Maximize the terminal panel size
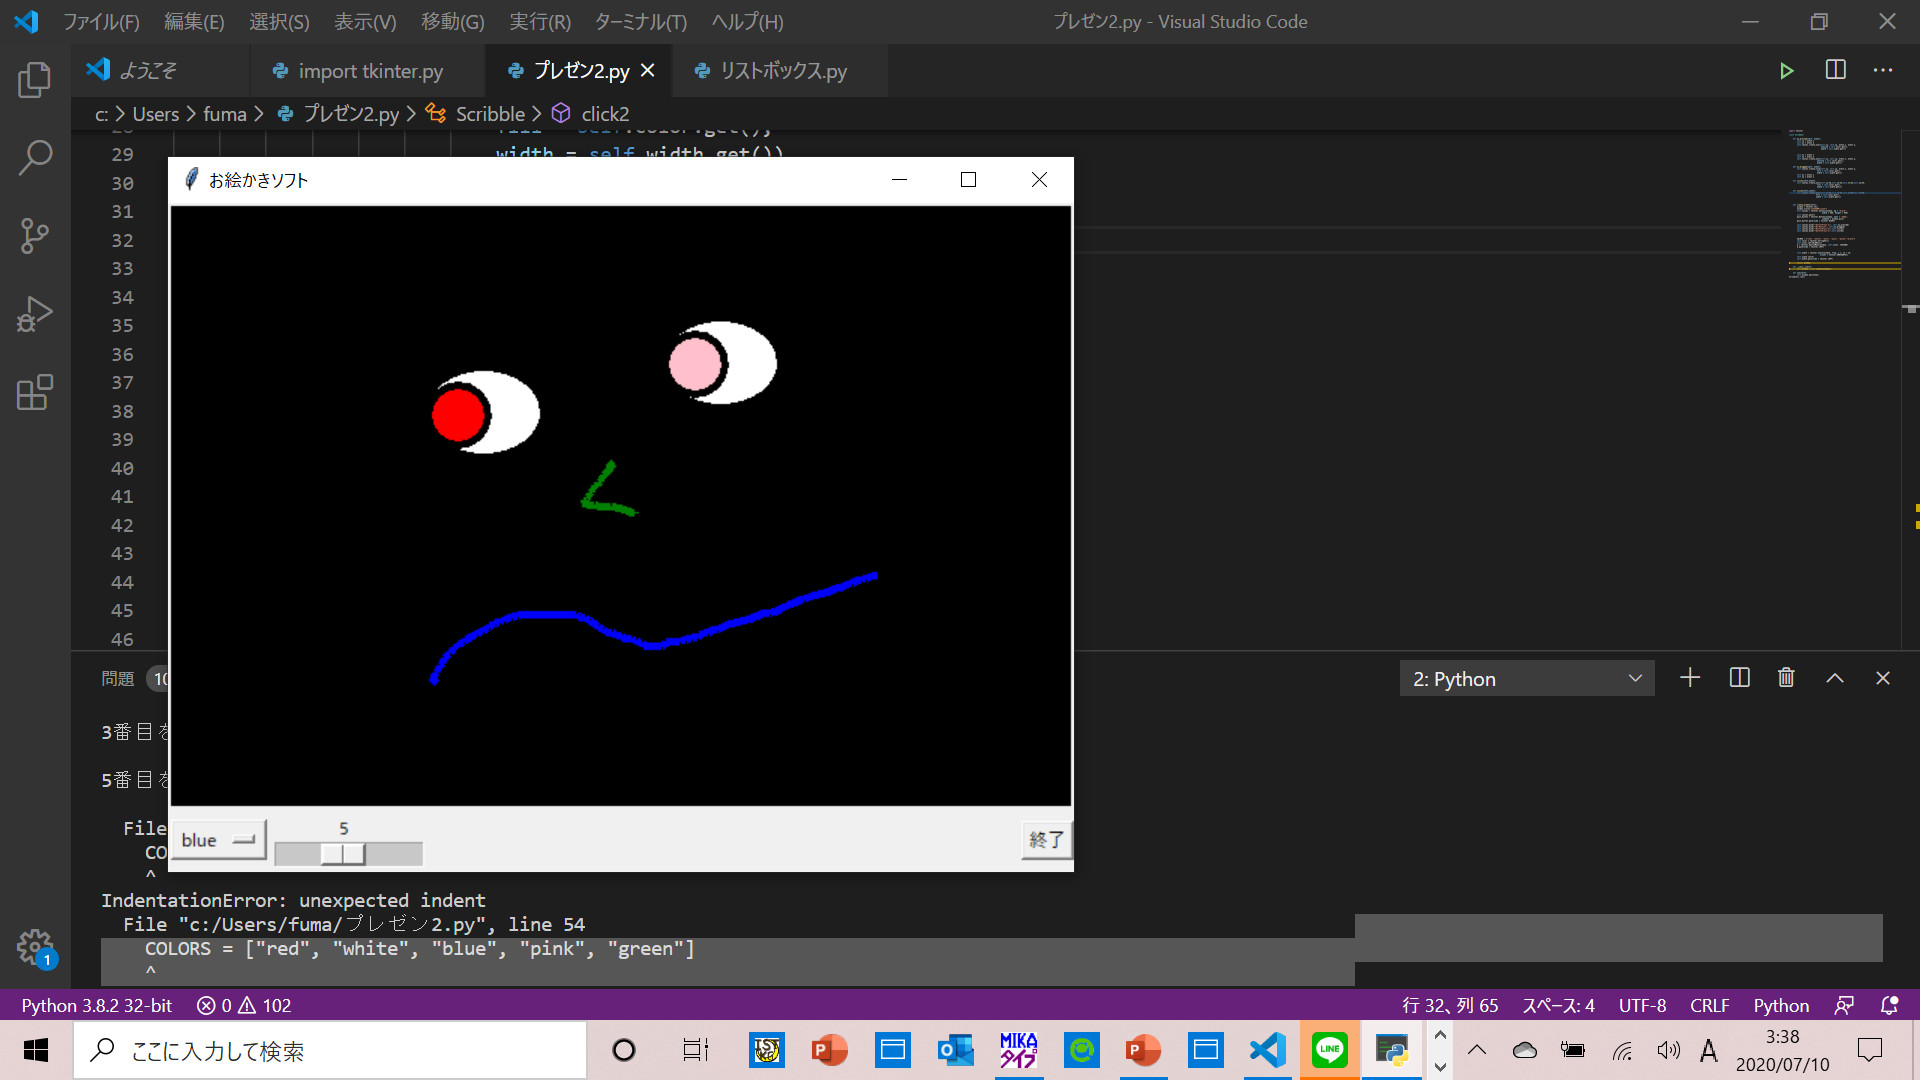The height and width of the screenshot is (1080, 1920). (x=1835, y=678)
